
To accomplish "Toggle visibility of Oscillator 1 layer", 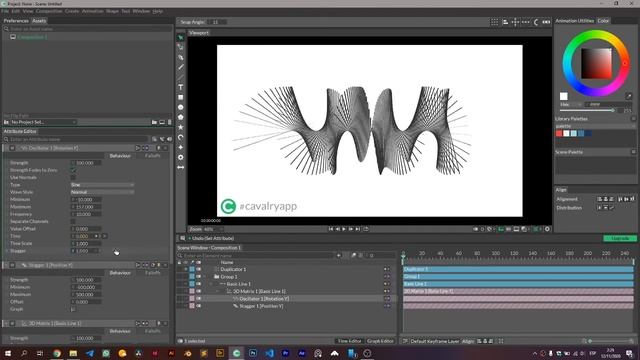I will click(x=199, y=299).
